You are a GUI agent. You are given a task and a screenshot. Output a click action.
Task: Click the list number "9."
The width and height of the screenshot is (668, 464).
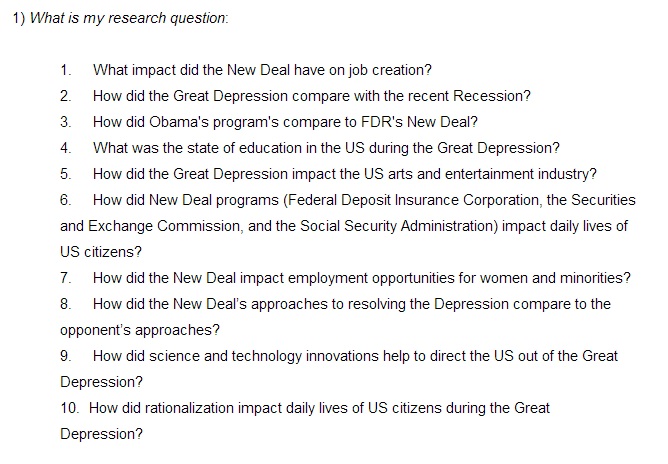point(66,356)
